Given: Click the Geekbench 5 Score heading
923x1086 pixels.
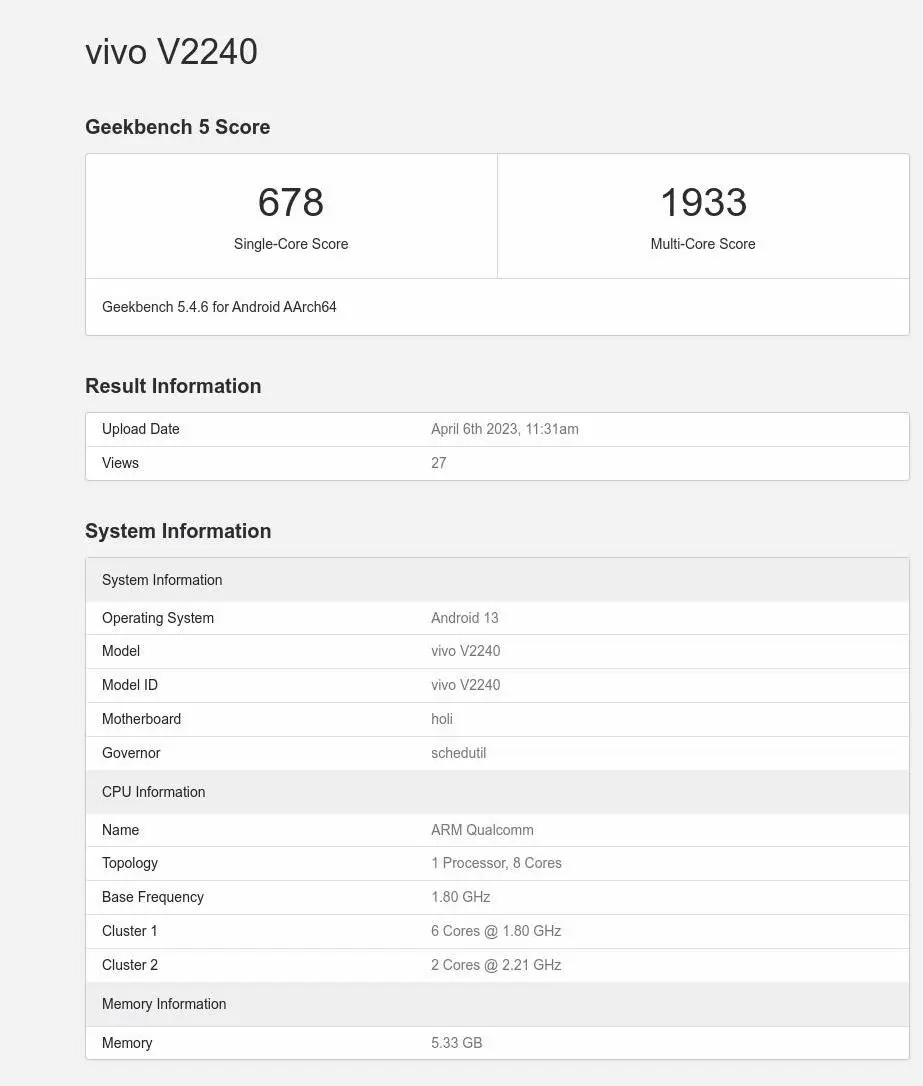Looking at the screenshot, I should coord(177,127).
